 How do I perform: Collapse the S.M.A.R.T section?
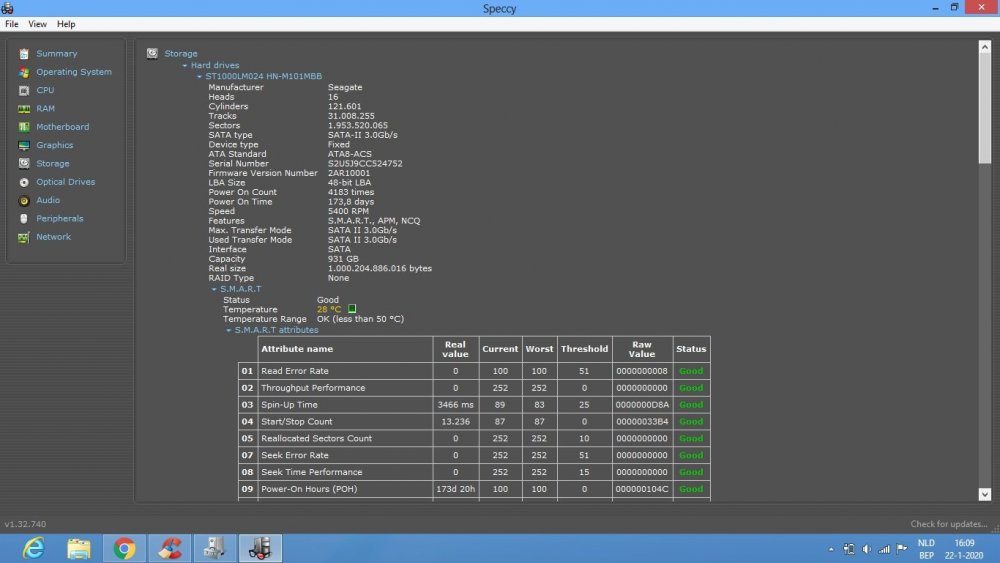point(214,289)
